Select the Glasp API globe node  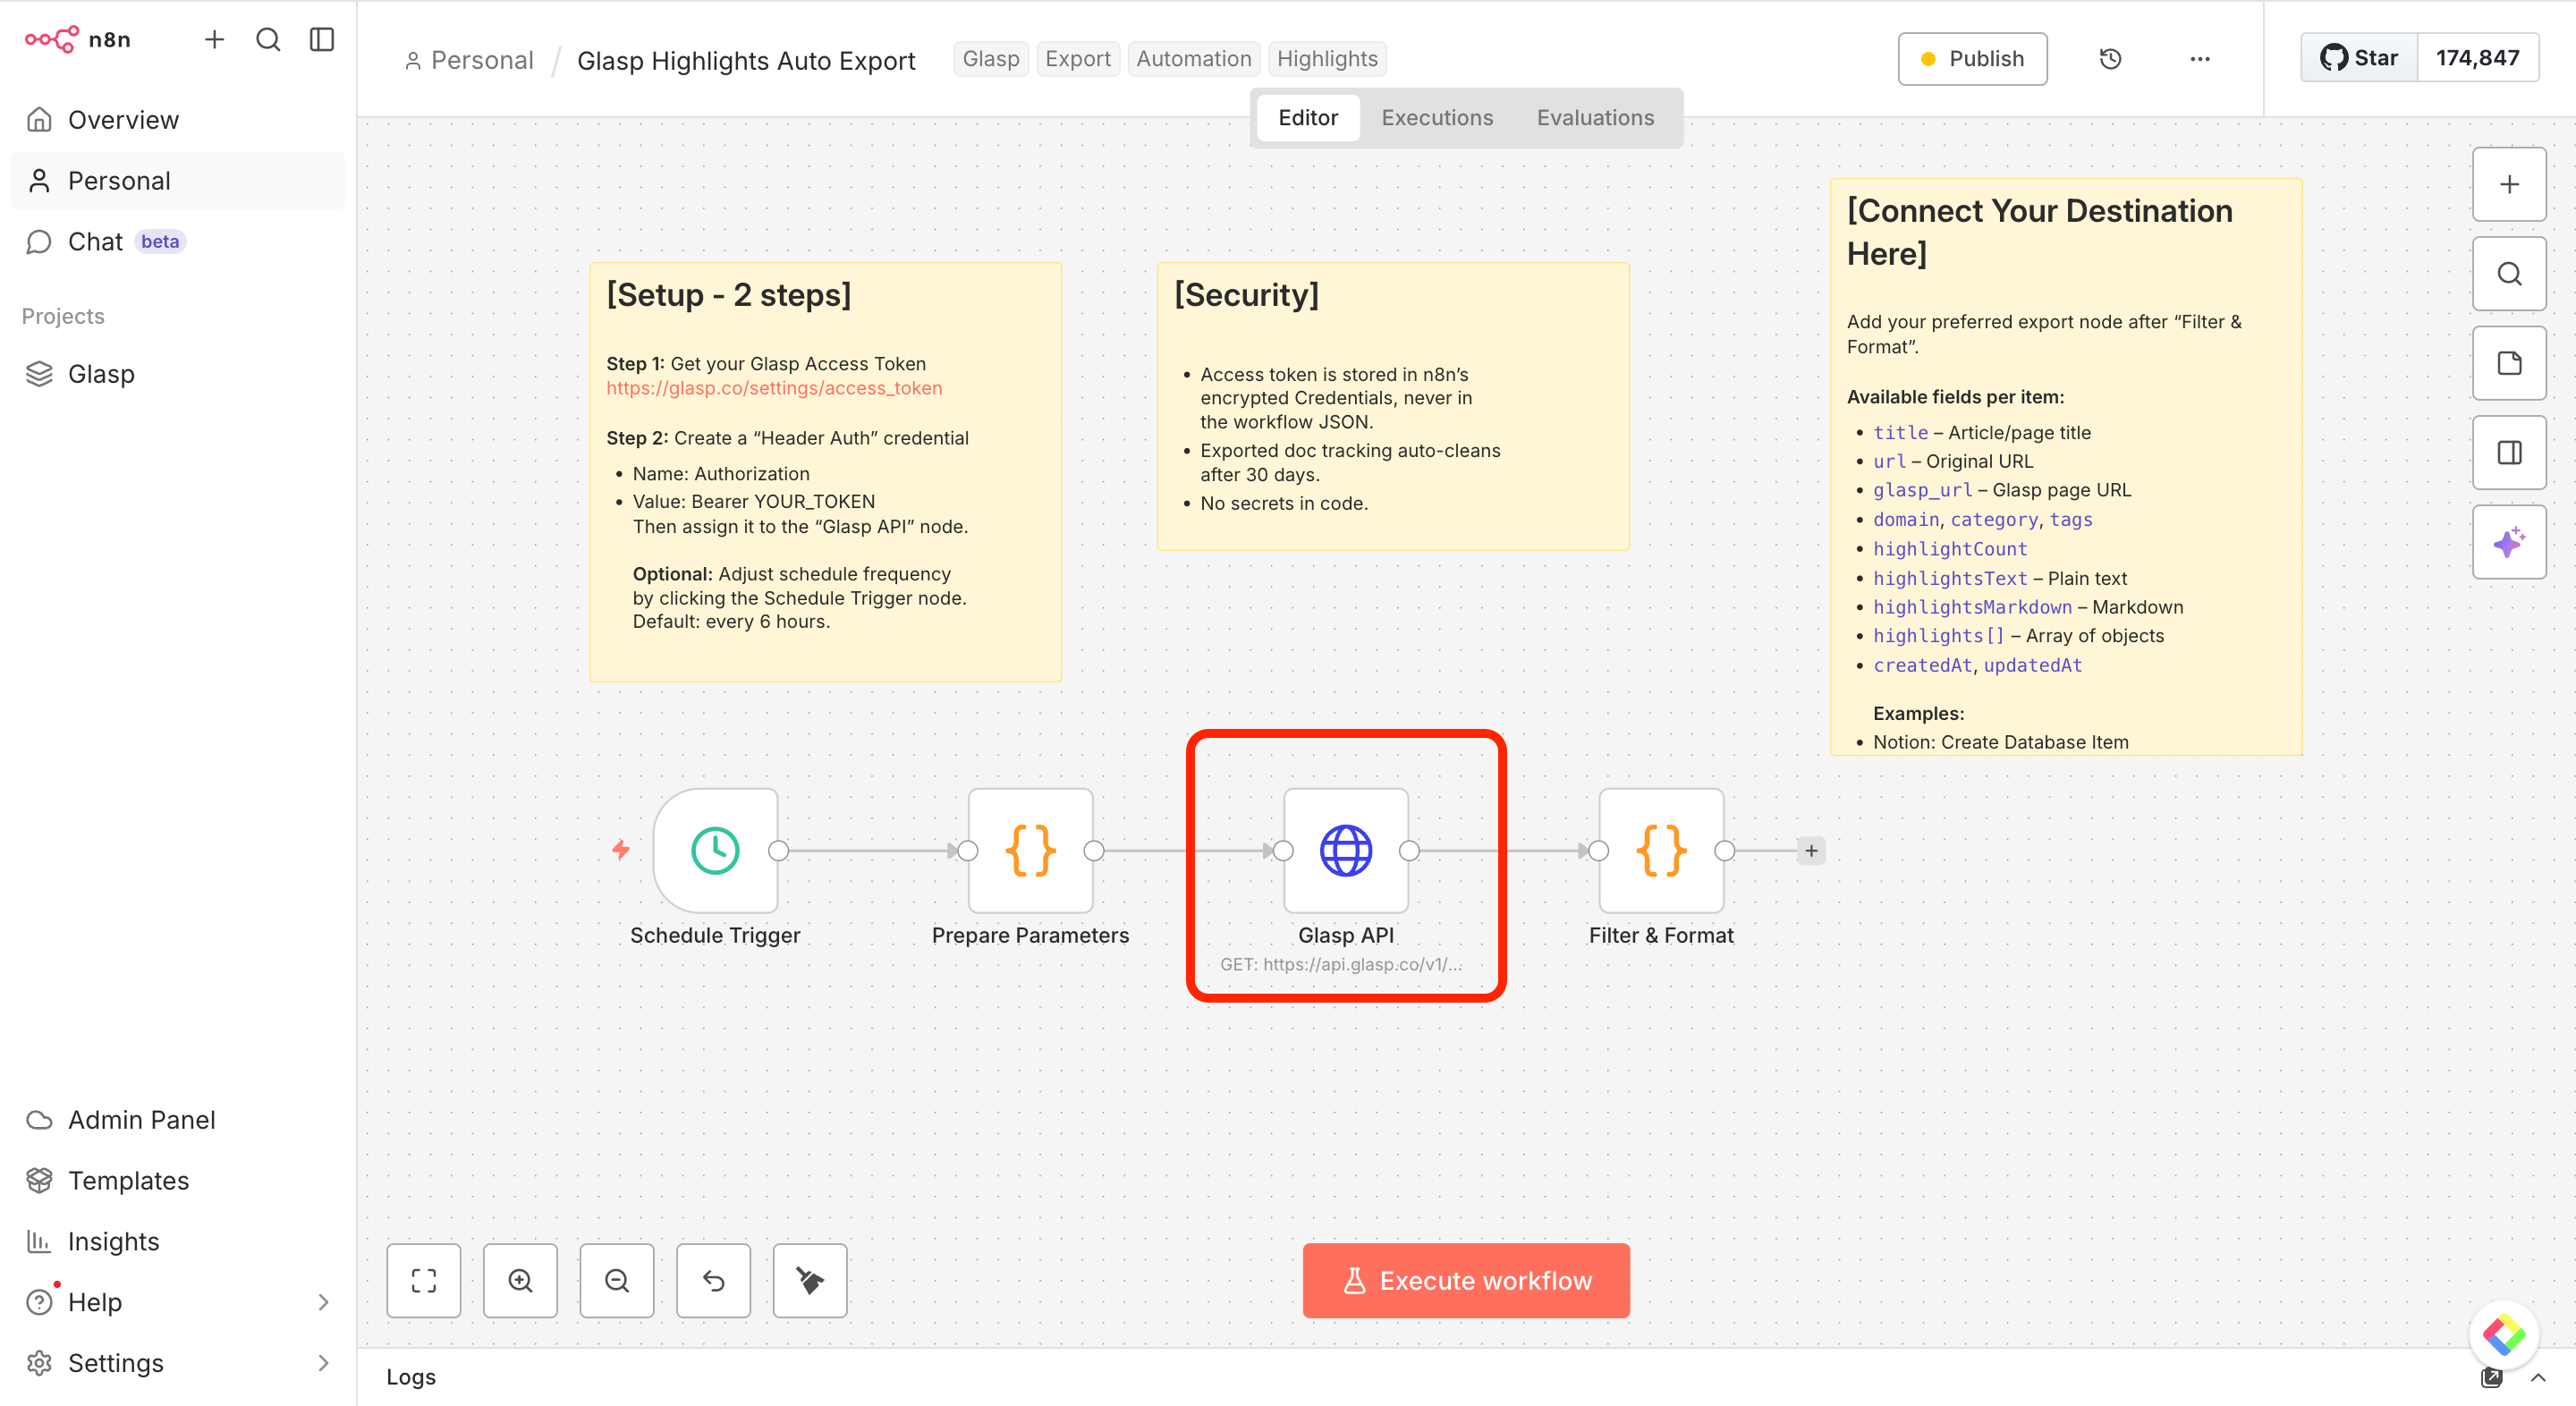click(1345, 850)
